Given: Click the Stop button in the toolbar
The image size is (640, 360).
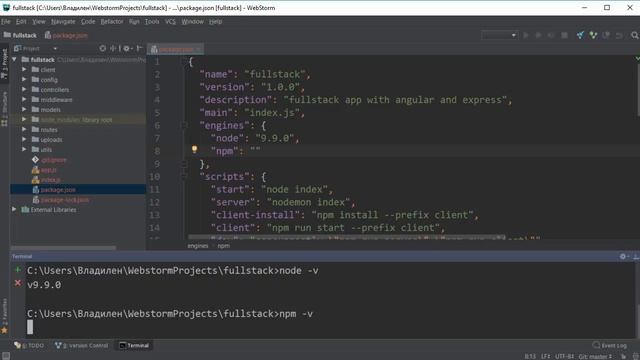Looking at the screenshot, I should (x=564, y=36).
